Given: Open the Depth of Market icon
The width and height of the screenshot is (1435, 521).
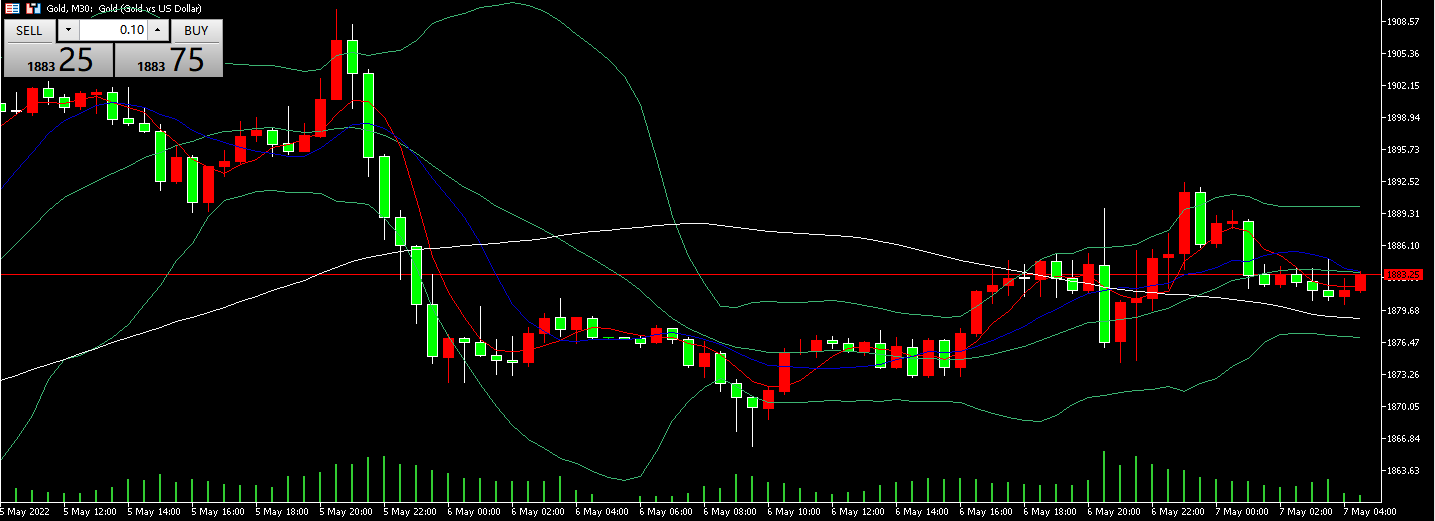Looking at the screenshot, I should coord(32,8).
